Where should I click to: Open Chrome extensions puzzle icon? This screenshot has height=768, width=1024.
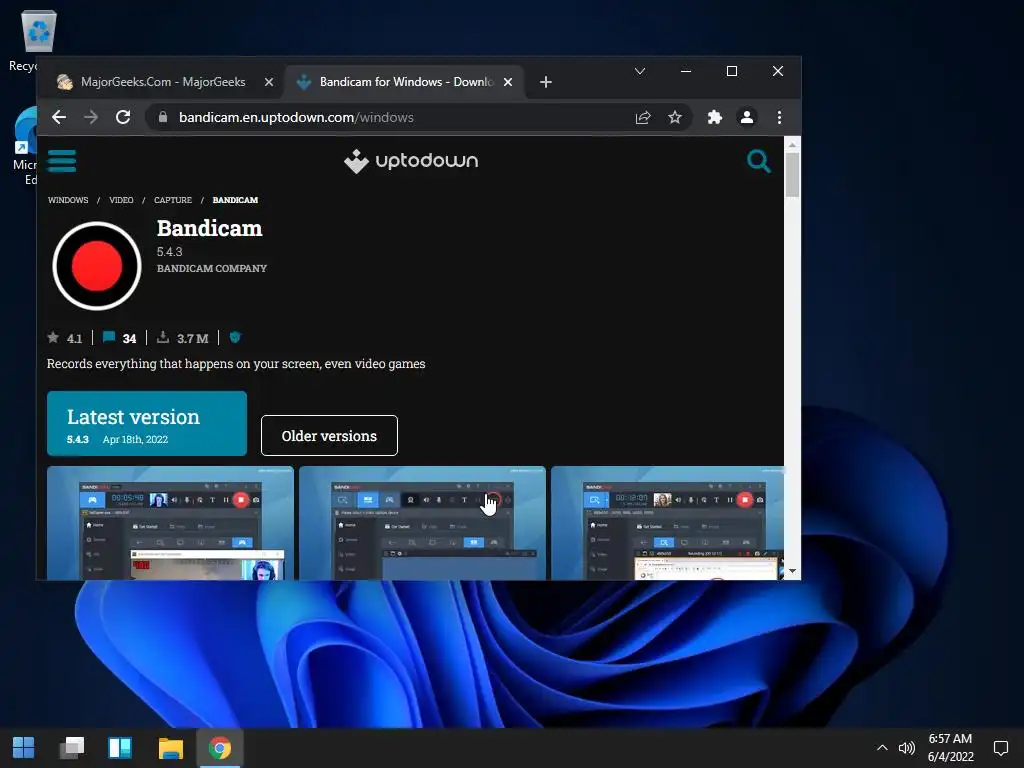click(714, 117)
